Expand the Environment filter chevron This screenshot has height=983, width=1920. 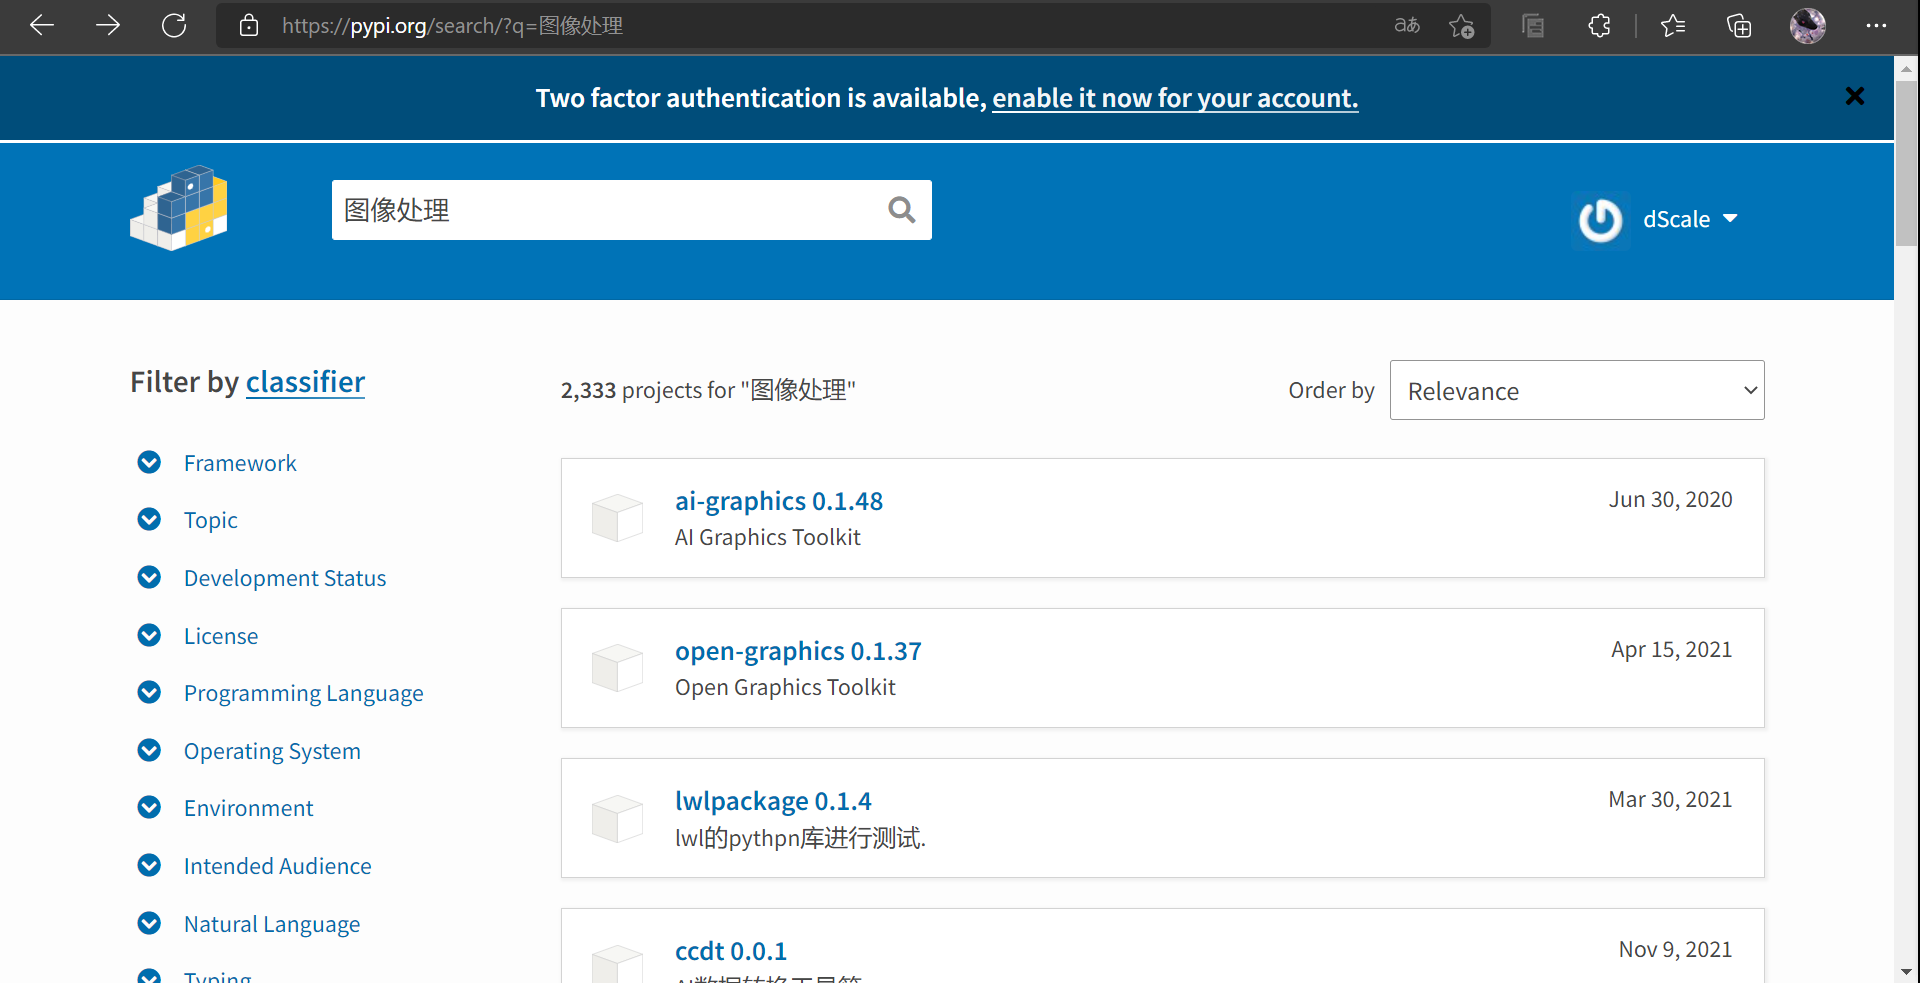tap(149, 807)
